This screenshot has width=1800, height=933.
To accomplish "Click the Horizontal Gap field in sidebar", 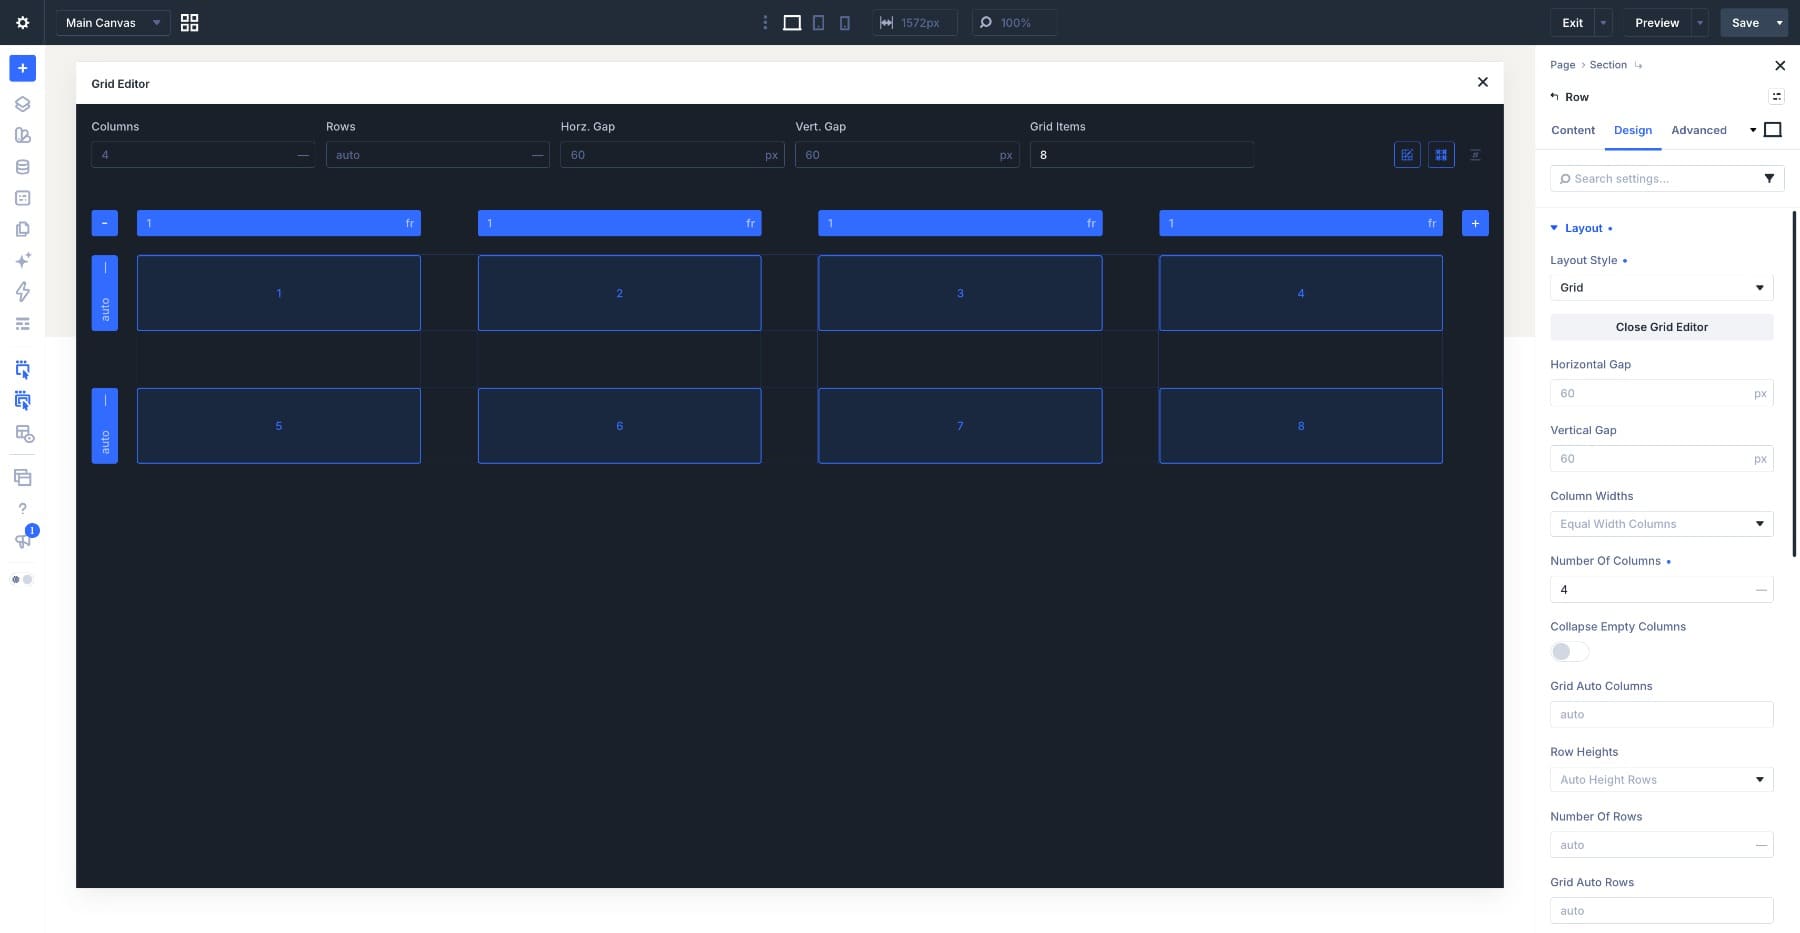I will pos(1661,393).
